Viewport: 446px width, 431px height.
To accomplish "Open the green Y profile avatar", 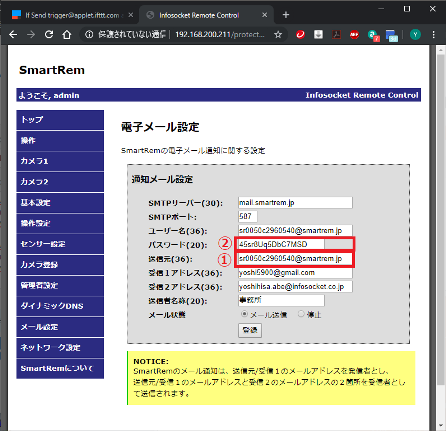I will point(415,34).
